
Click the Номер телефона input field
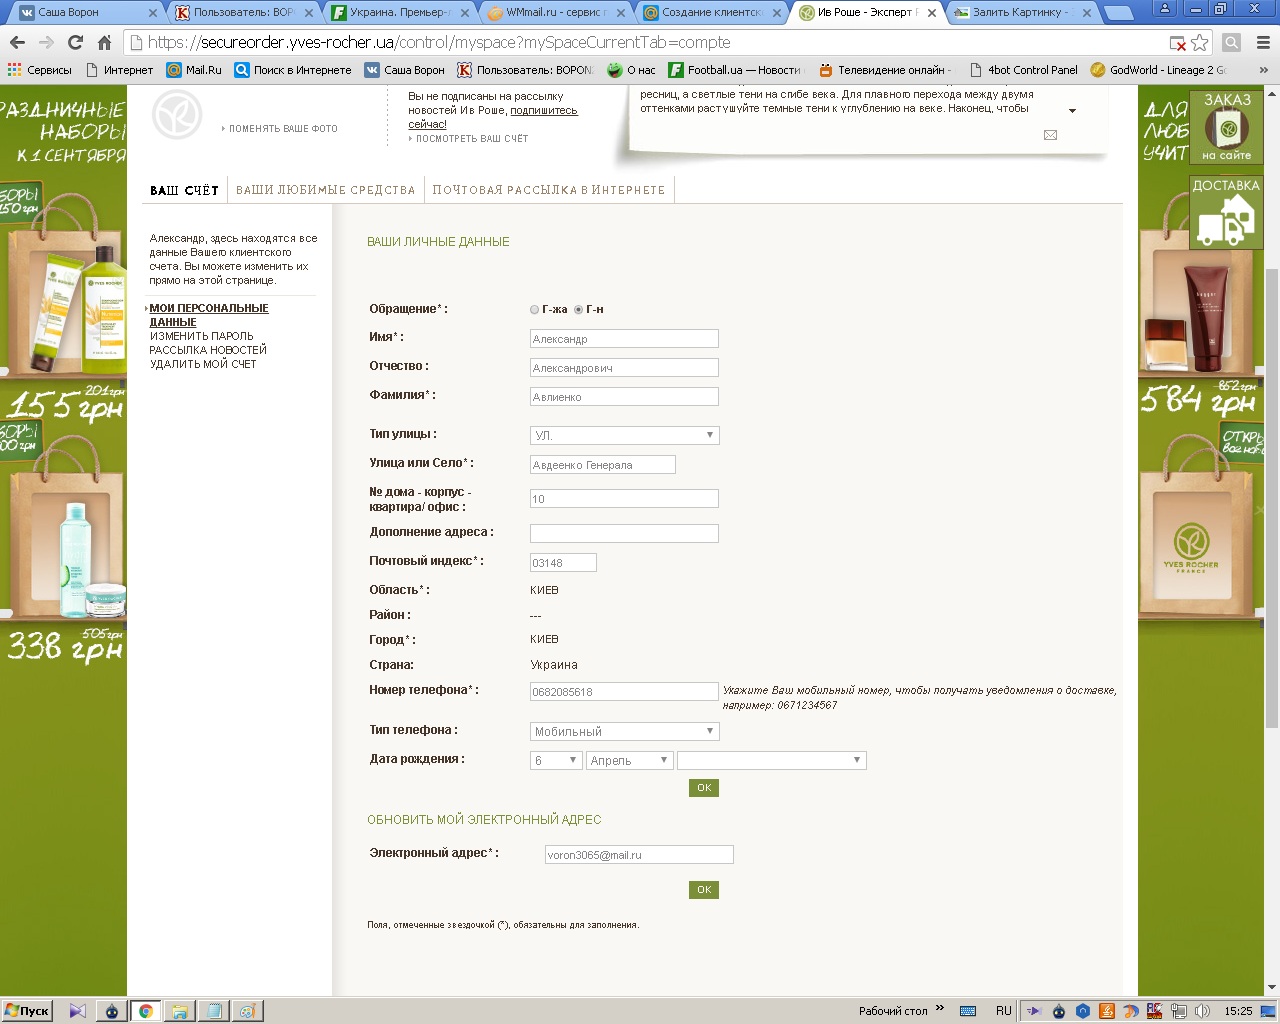(x=624, y=692)
